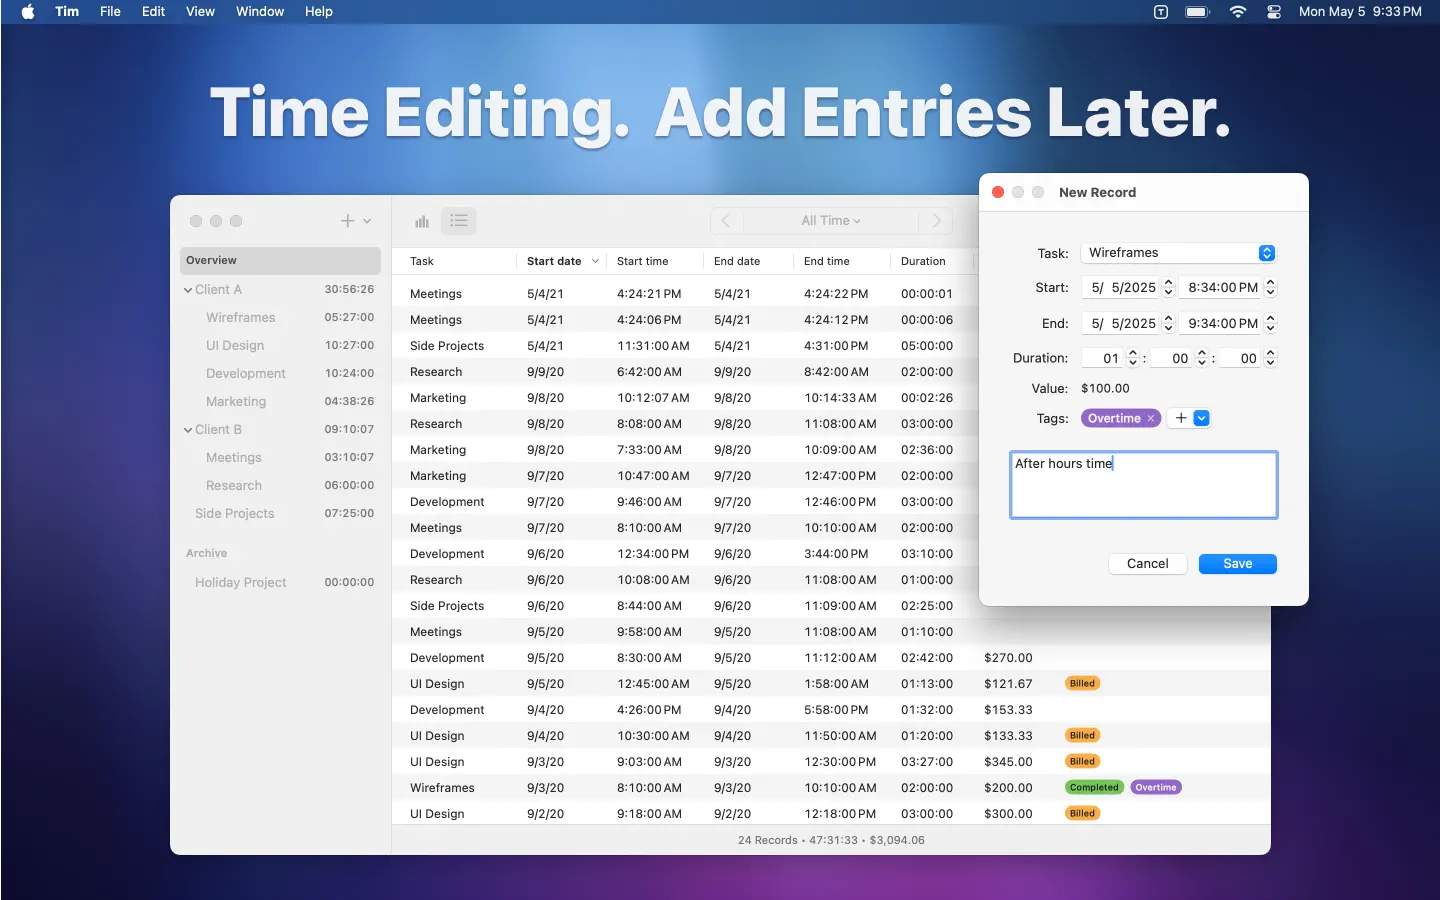
Task: Open the All Time range selector
Action: [831, 221]
